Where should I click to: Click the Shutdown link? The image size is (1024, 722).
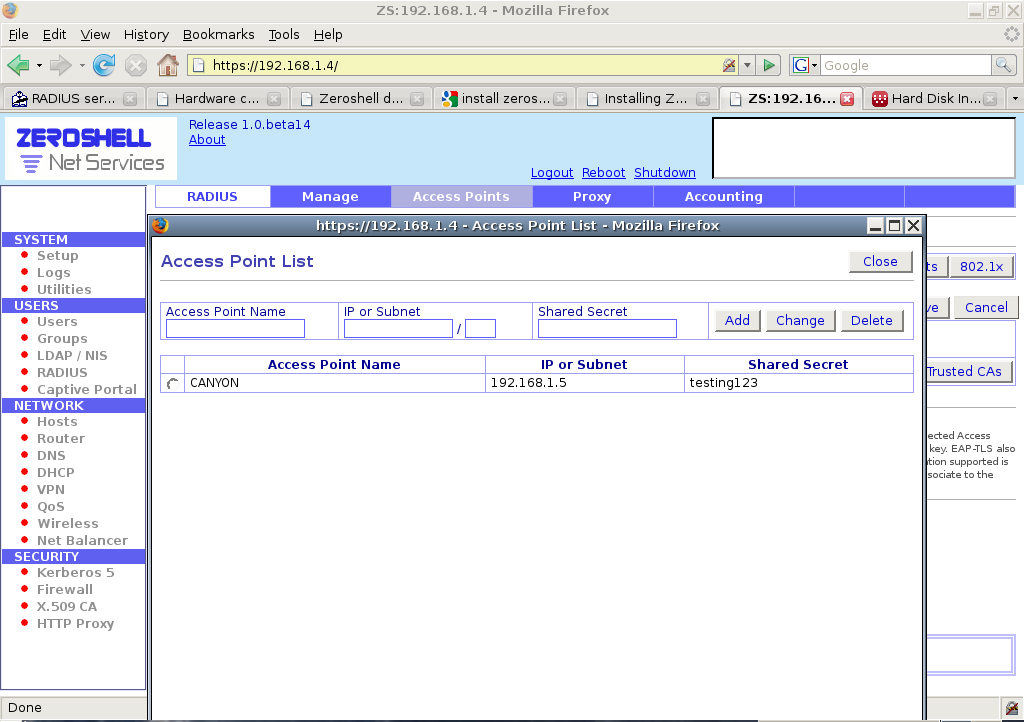point(665,172)
